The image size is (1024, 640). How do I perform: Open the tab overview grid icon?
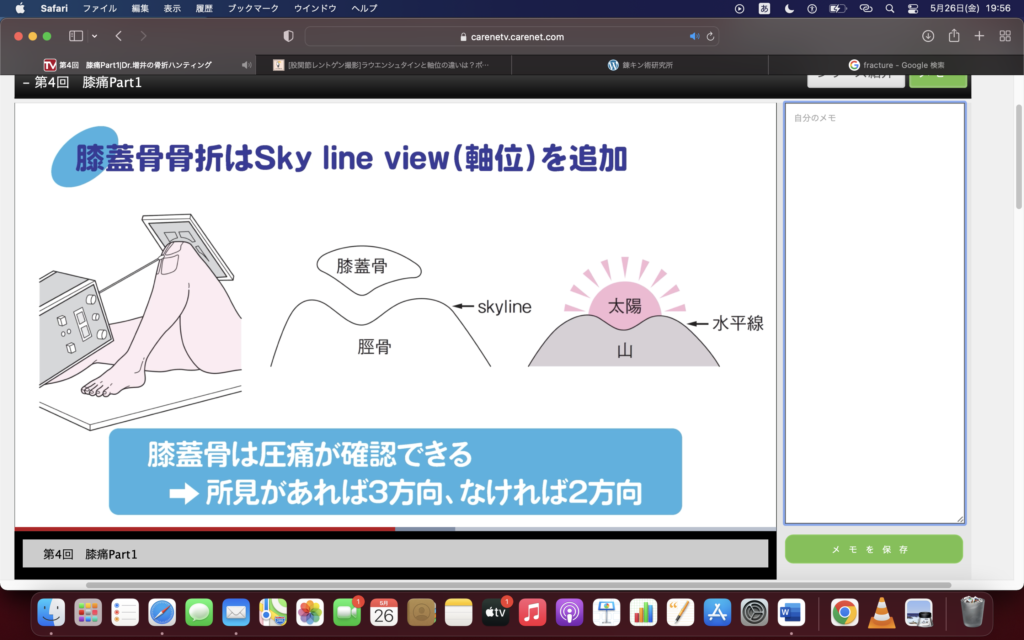click(1005, 36)
